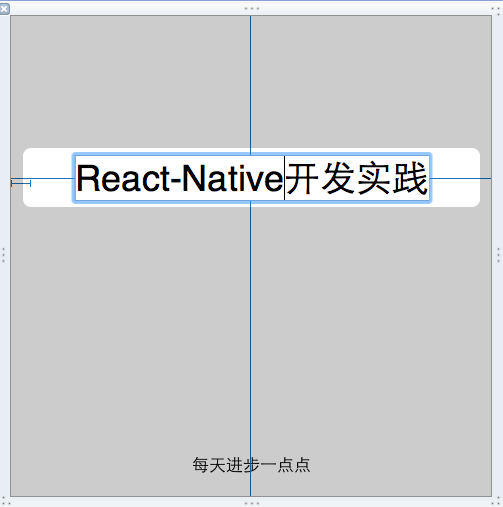Click the bottom edge three-dot resize handle
Viewport: 503px width, 507px height.
(x=252, y=503)
